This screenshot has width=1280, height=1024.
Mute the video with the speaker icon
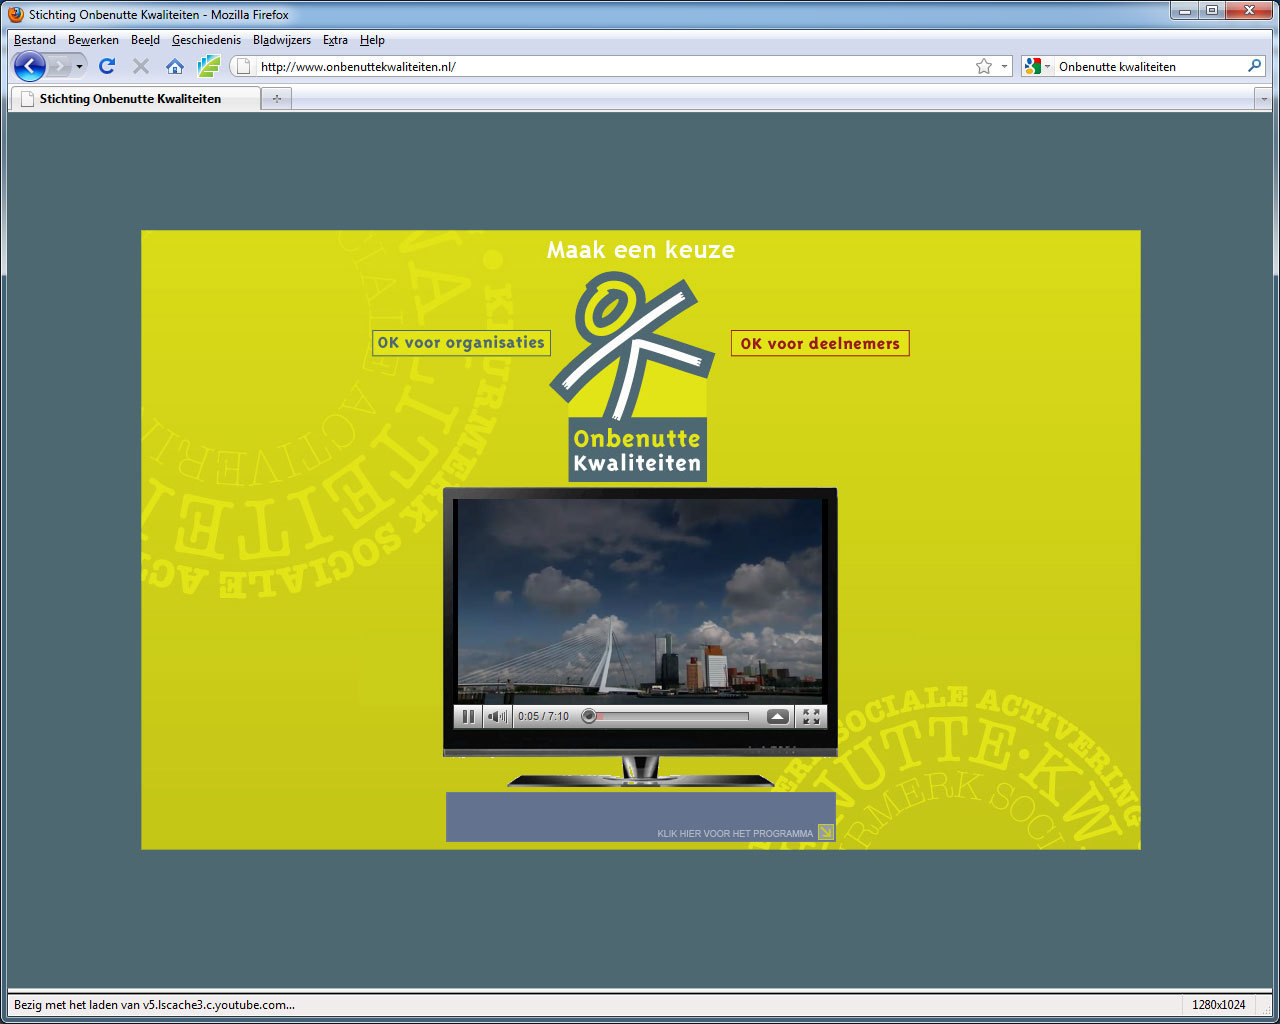click(497, 716)
